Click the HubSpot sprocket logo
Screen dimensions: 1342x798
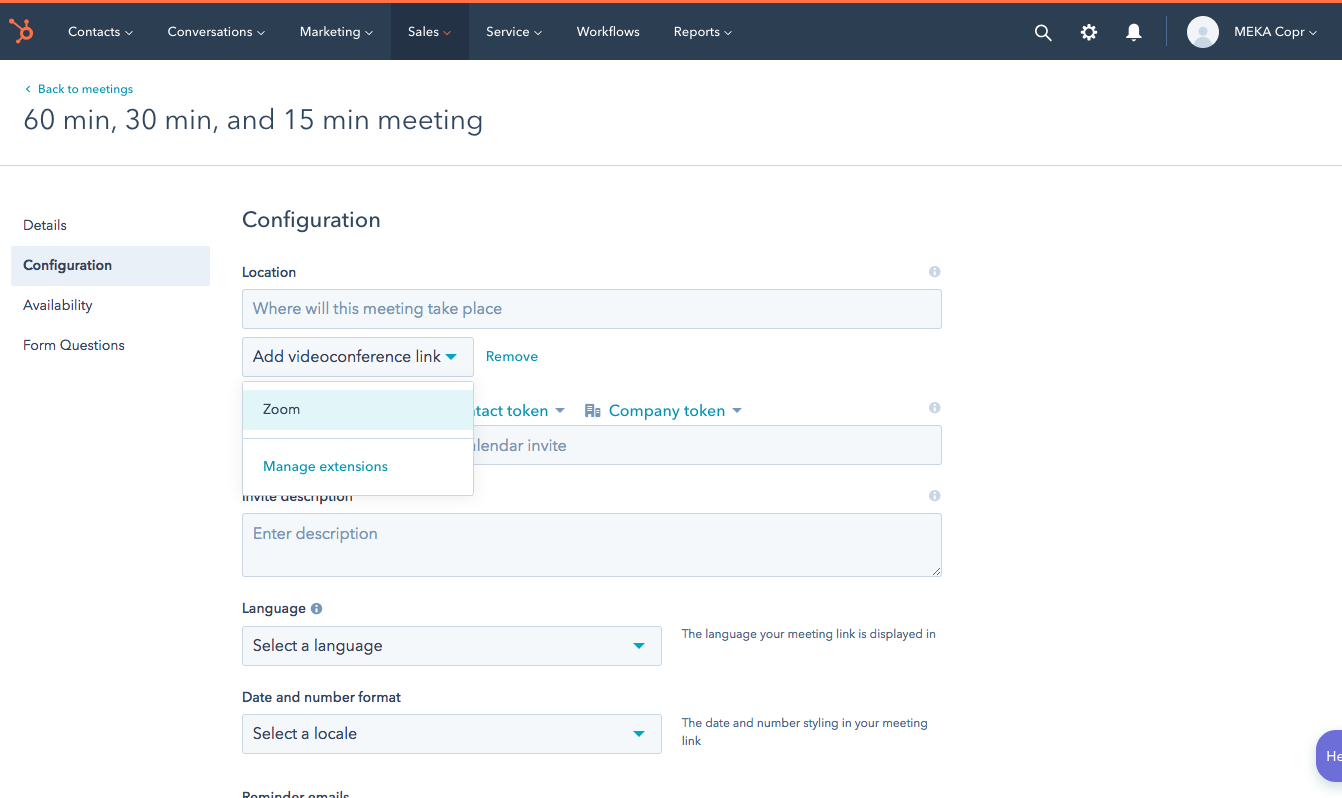pyautogui.click(x=21, y=31)
